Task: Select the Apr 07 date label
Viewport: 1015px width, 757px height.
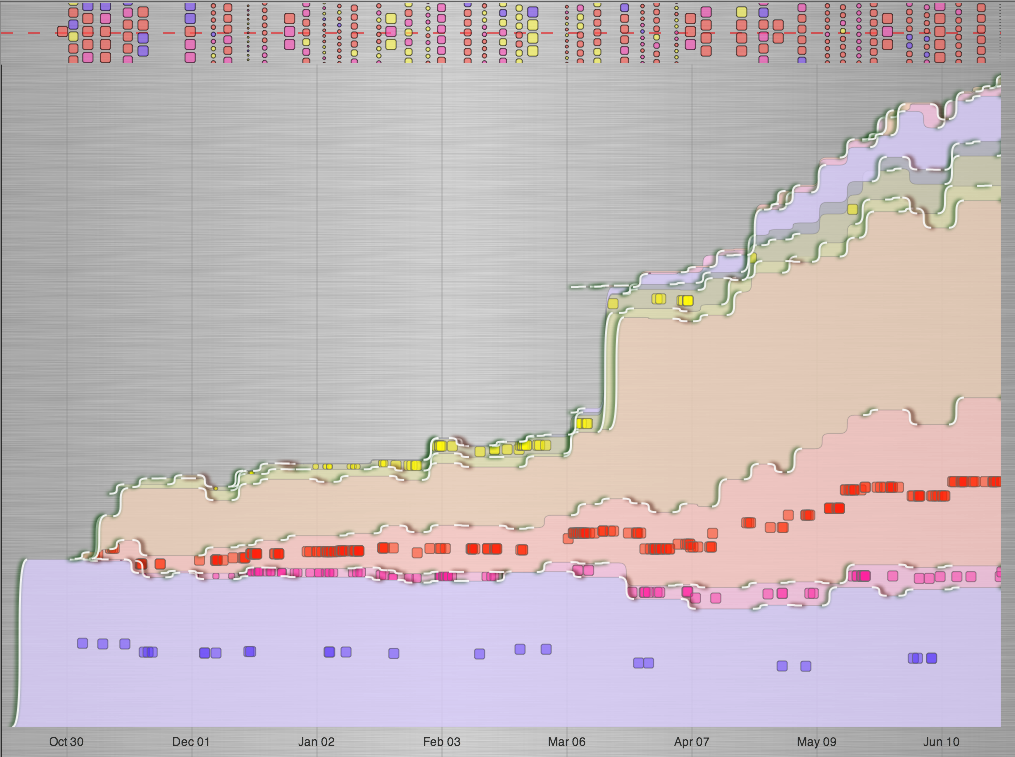Action: (691, 742)
